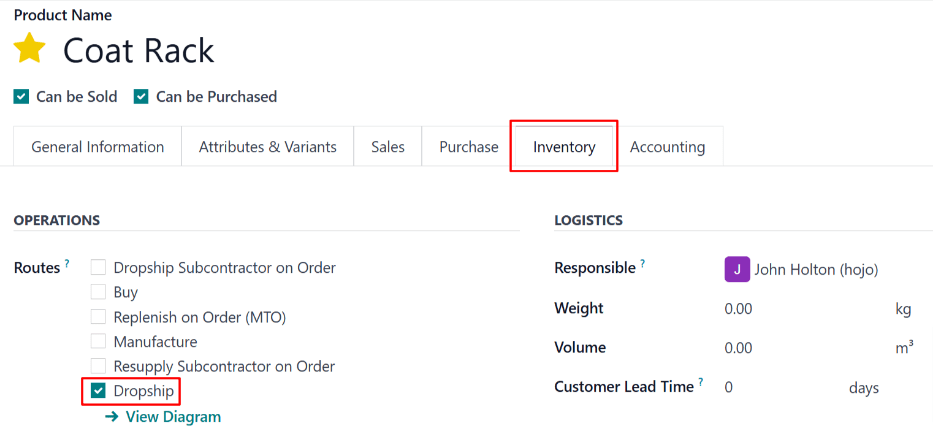The width and height of the screenshot is (933, 441).
Task: Click help icon beside Responsible label
Action: 642,264
